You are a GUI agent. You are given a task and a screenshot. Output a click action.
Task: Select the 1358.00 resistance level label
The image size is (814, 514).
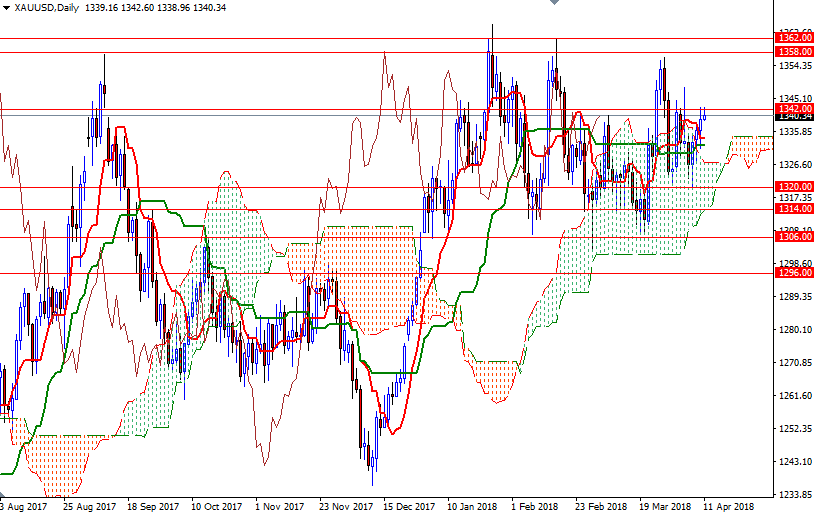pyautogui.click(x=793, y=51)
